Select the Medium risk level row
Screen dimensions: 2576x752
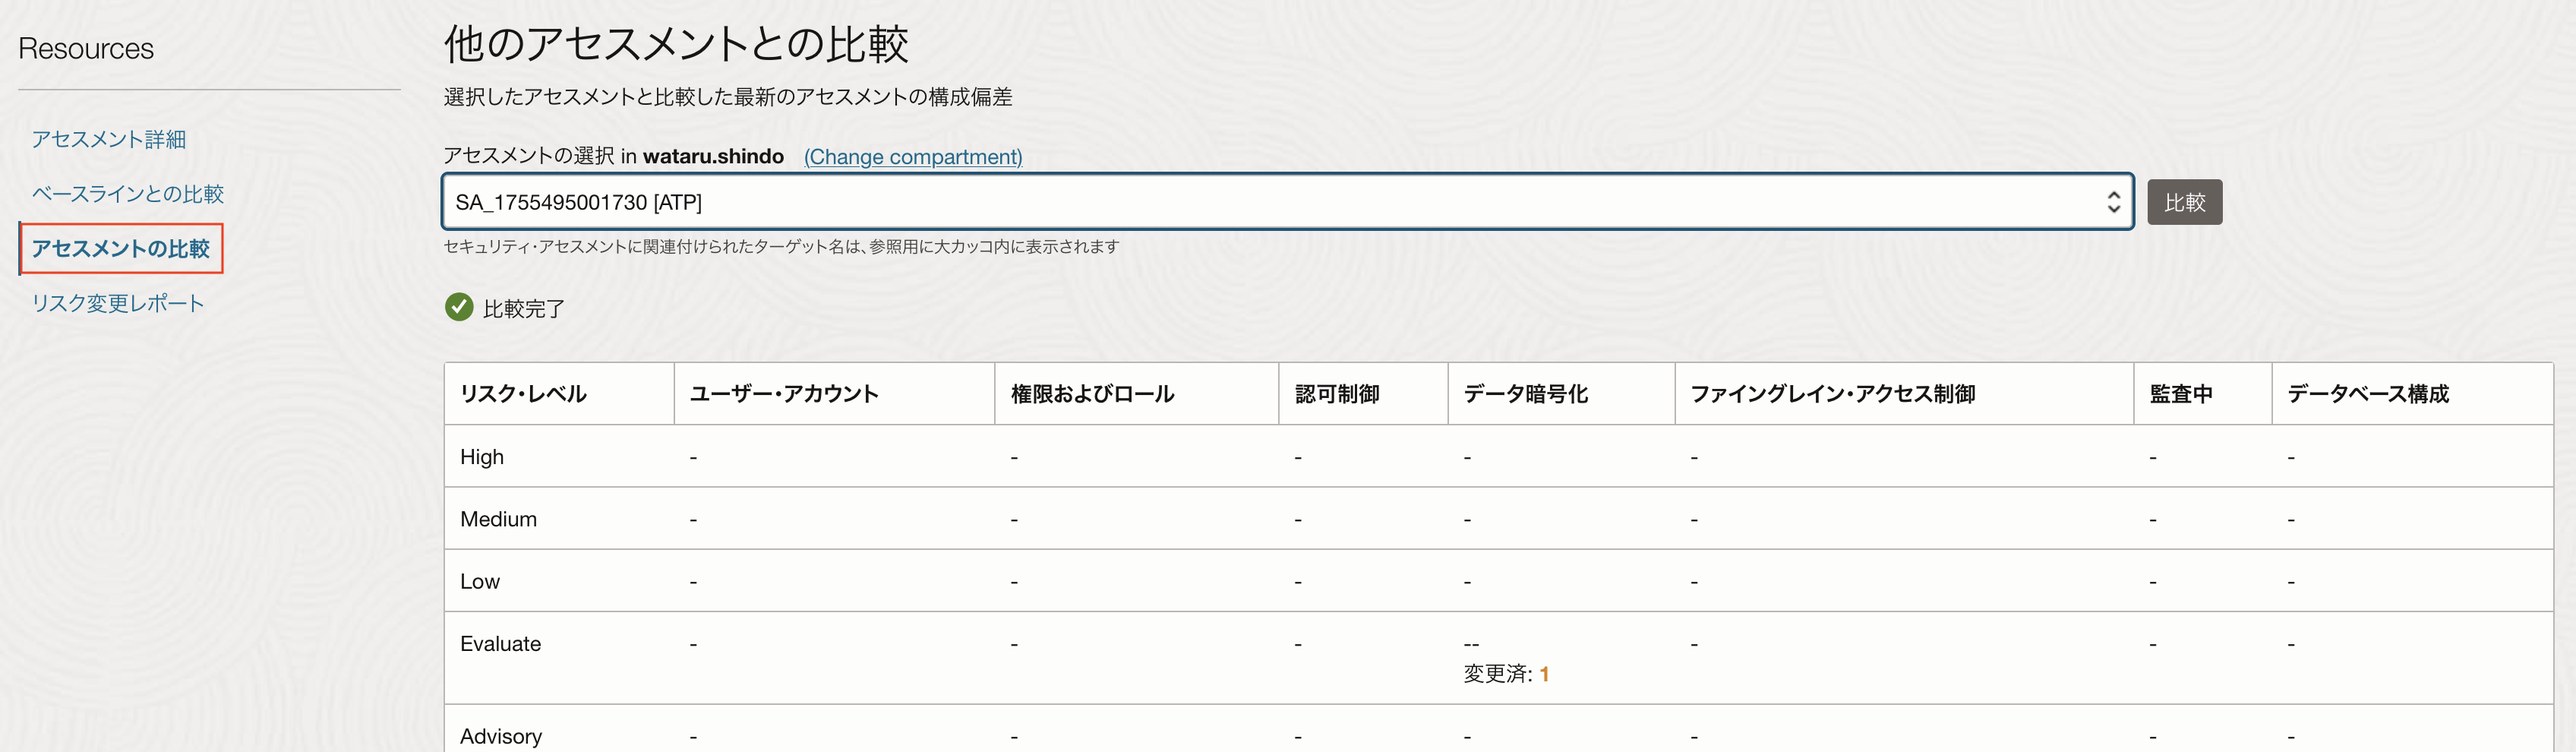pyautogui.click(x=498, y=519)
